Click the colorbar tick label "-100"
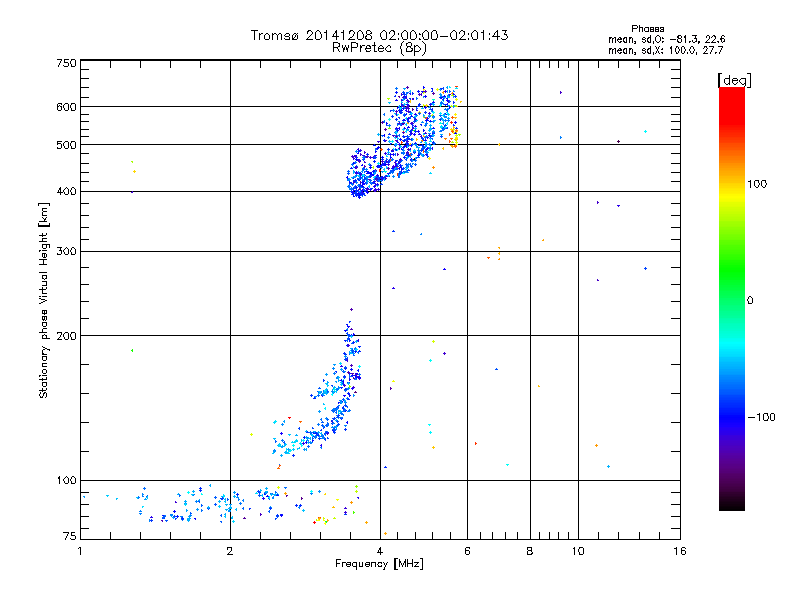 [761, 417]
